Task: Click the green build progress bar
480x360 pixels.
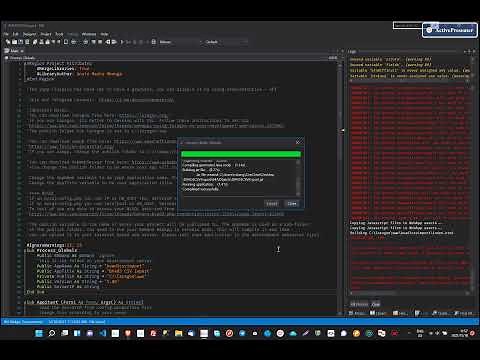Action: point(241,154)
